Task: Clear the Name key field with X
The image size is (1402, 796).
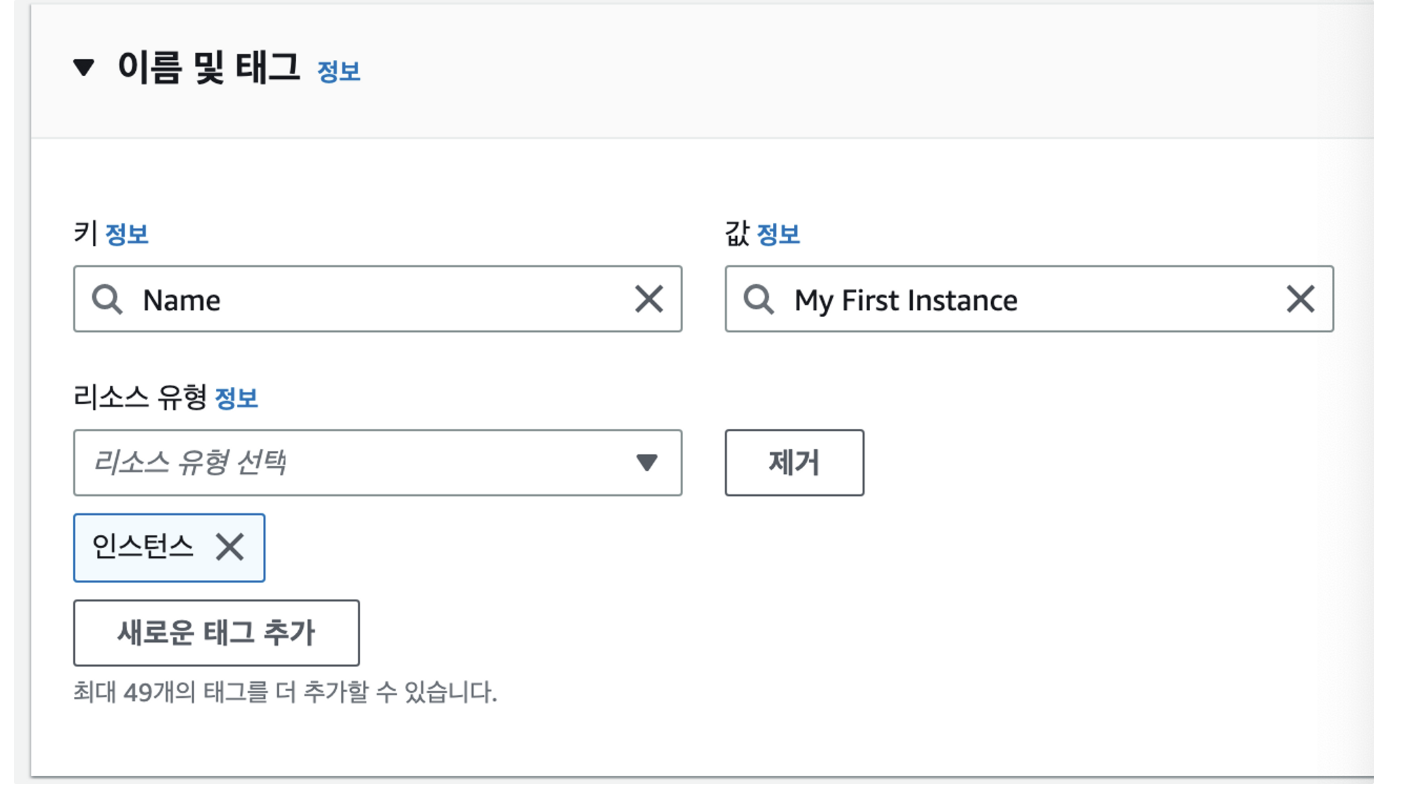Action: pos(649,299)
